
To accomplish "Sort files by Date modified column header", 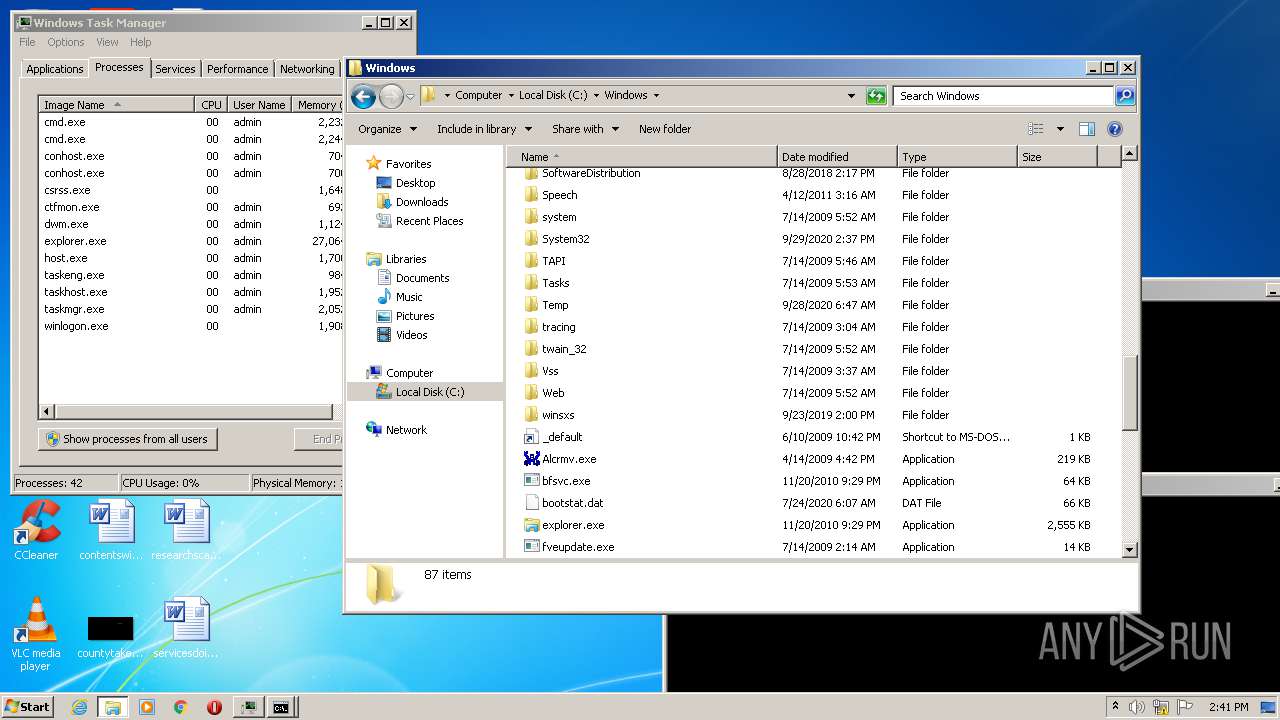I will pyautogui.click(x=837, y=157).
